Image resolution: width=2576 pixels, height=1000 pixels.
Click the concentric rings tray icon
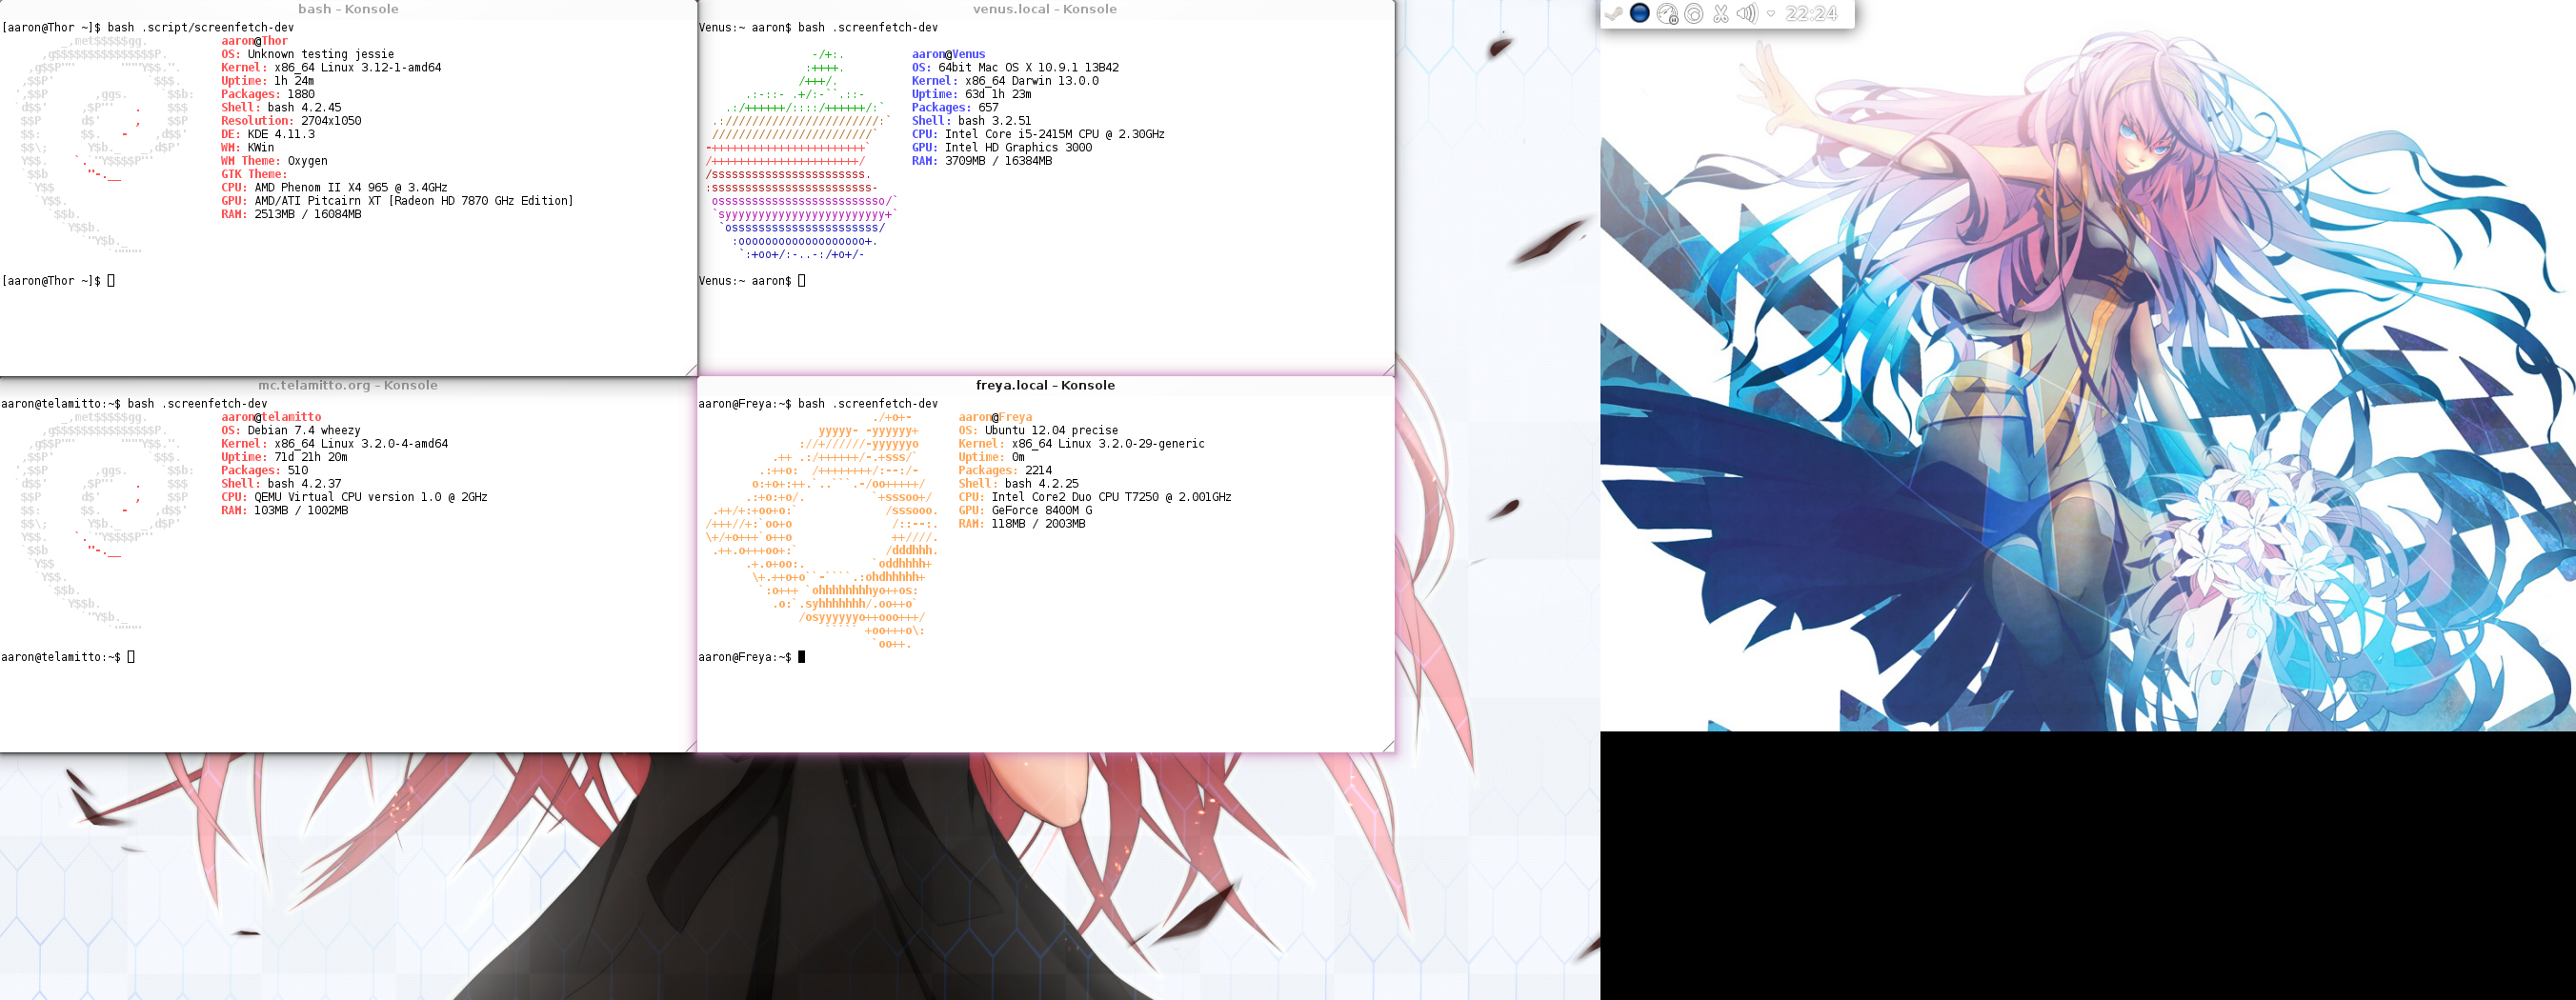[x=1694, y=13]
